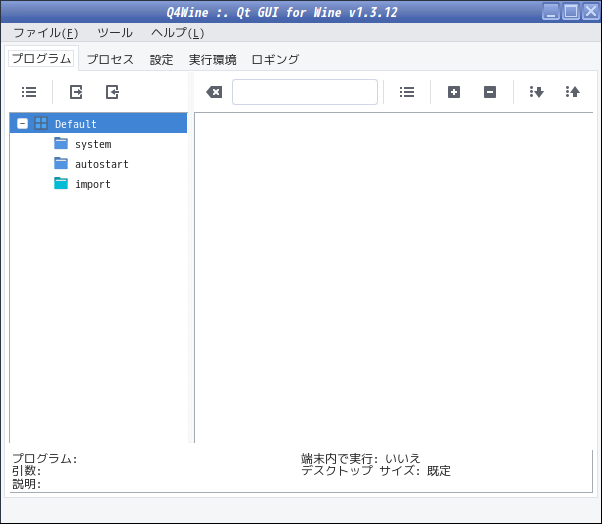Image resolution: width=602 pixels, height=524 pixels.
Task: Toggle list view for program icons
Action: pyautogui.click(x=407, y=92)
